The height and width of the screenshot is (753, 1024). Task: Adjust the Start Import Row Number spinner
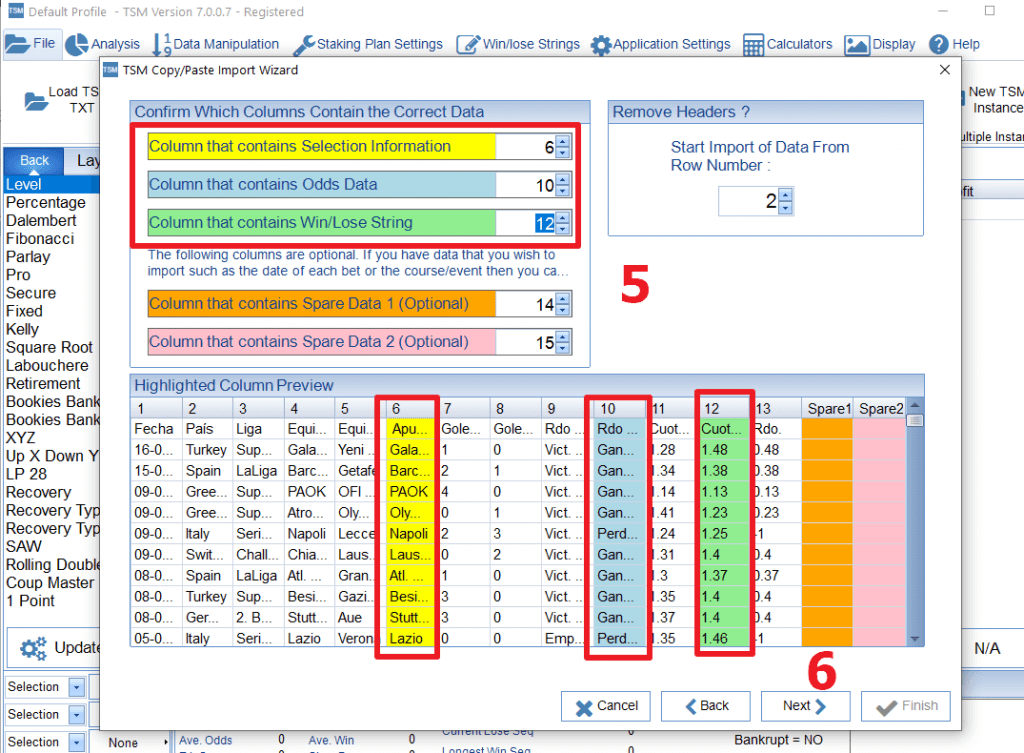(x=785, y=202)
